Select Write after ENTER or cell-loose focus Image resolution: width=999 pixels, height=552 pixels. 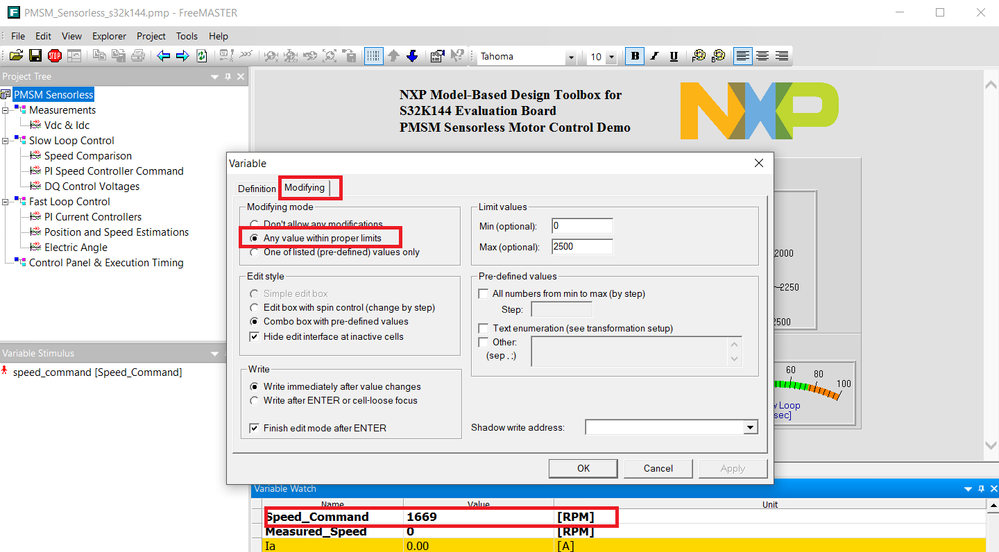click(254, 400)
